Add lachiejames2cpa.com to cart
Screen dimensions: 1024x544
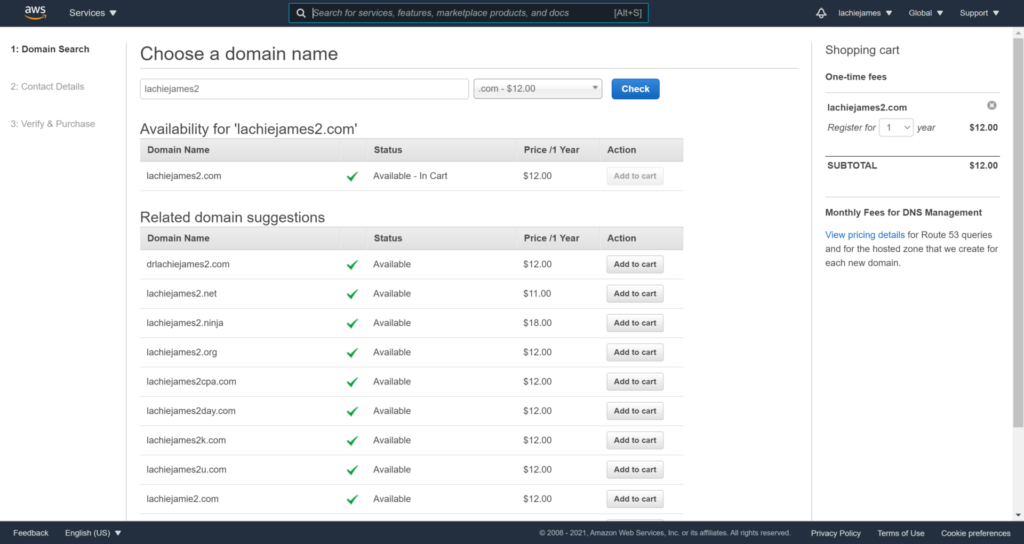635,382
